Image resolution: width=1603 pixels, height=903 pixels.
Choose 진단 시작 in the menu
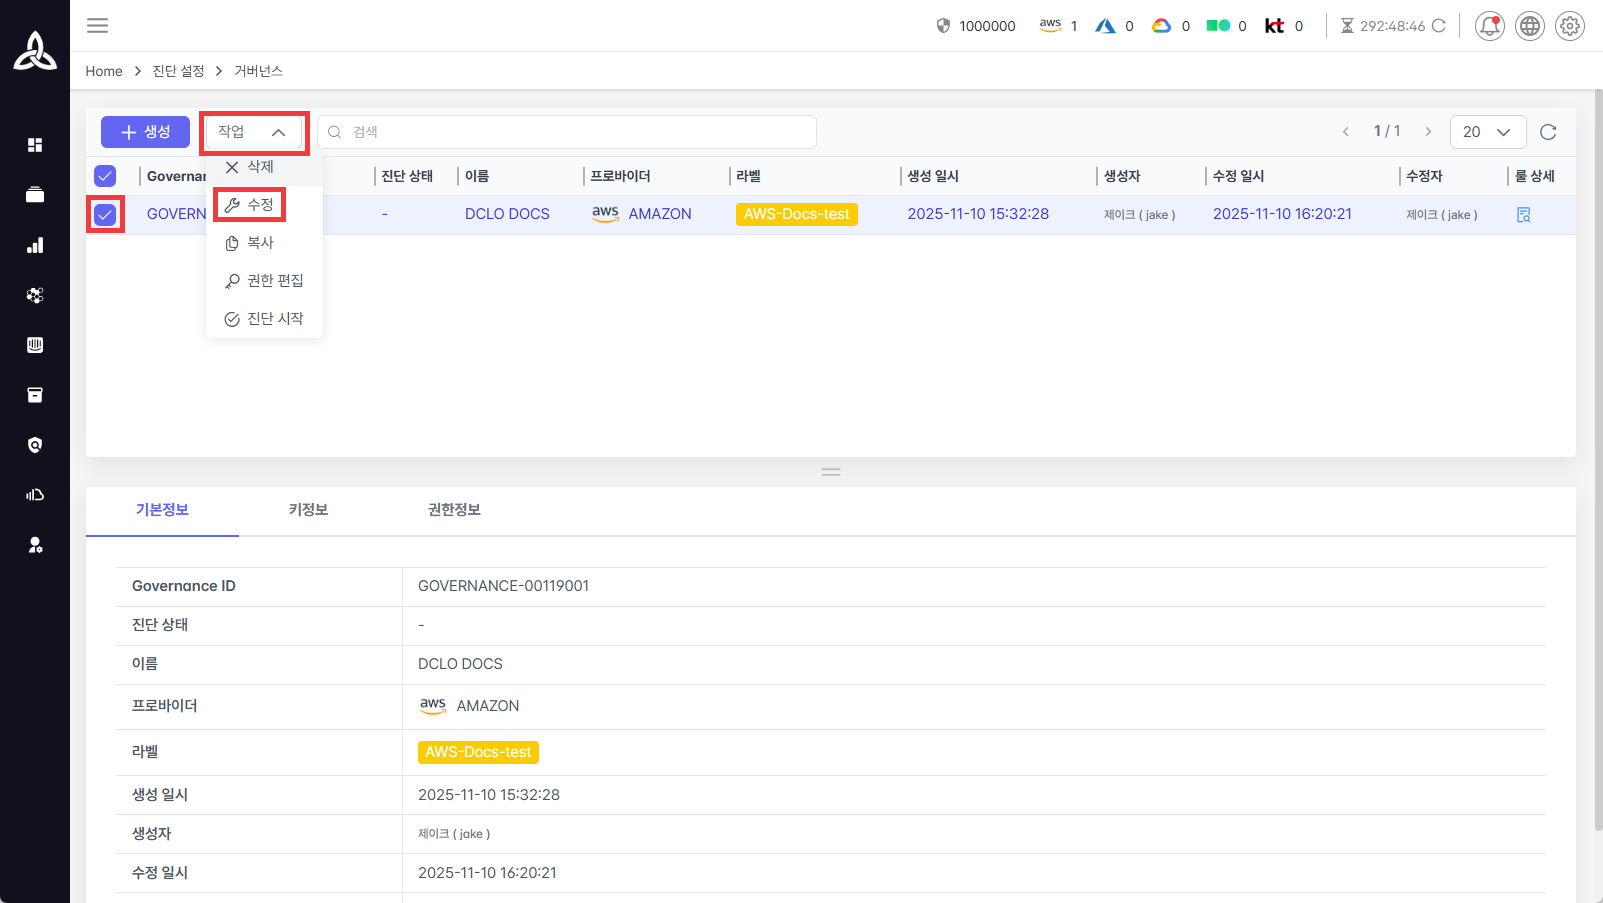pyautogui.click(x=265, y=319)
